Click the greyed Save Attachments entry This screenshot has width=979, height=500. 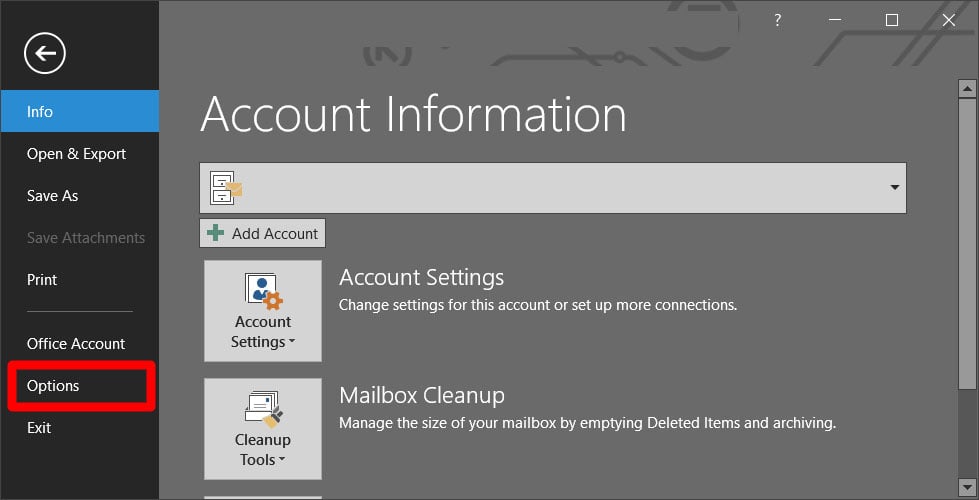(85, 238)
